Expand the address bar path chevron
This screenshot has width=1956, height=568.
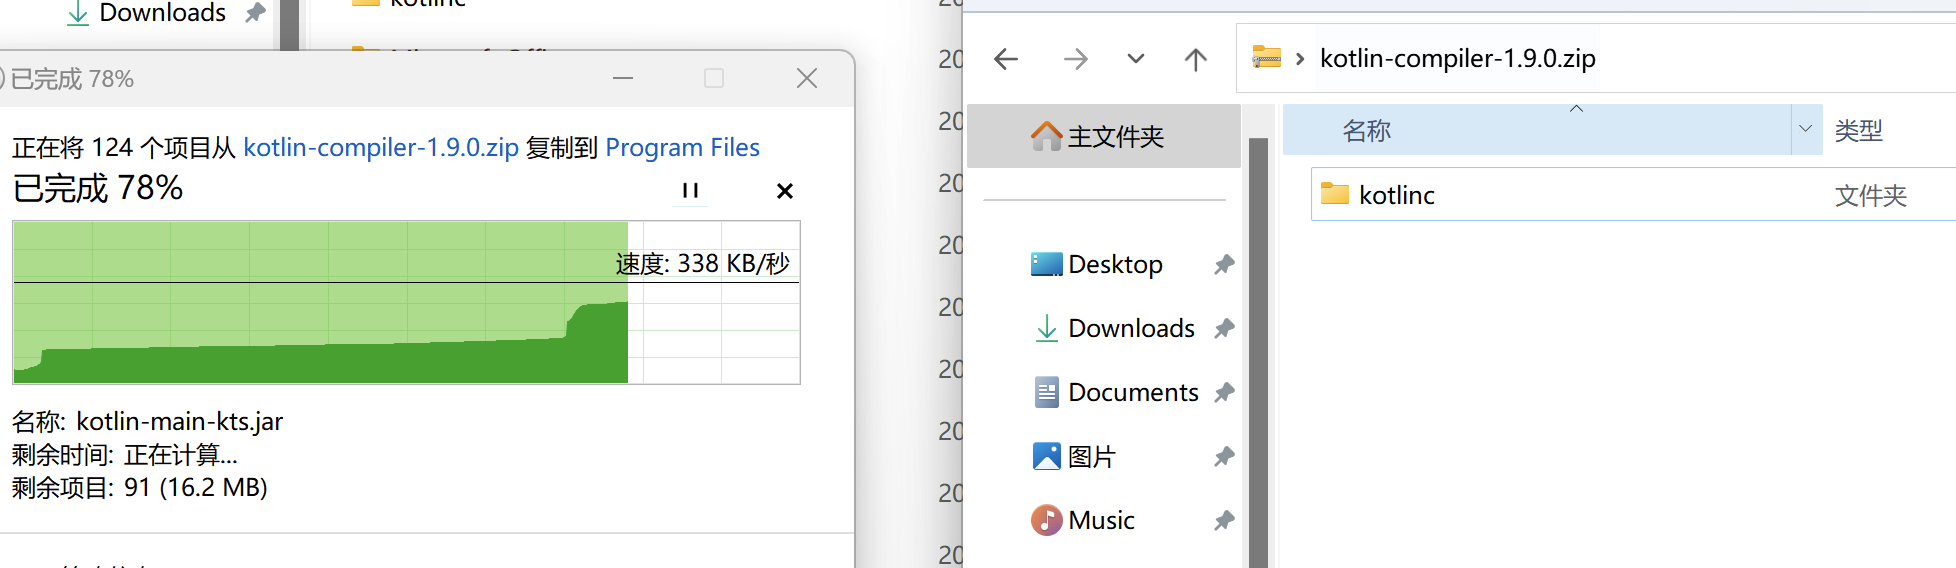tap(1300, 59)
